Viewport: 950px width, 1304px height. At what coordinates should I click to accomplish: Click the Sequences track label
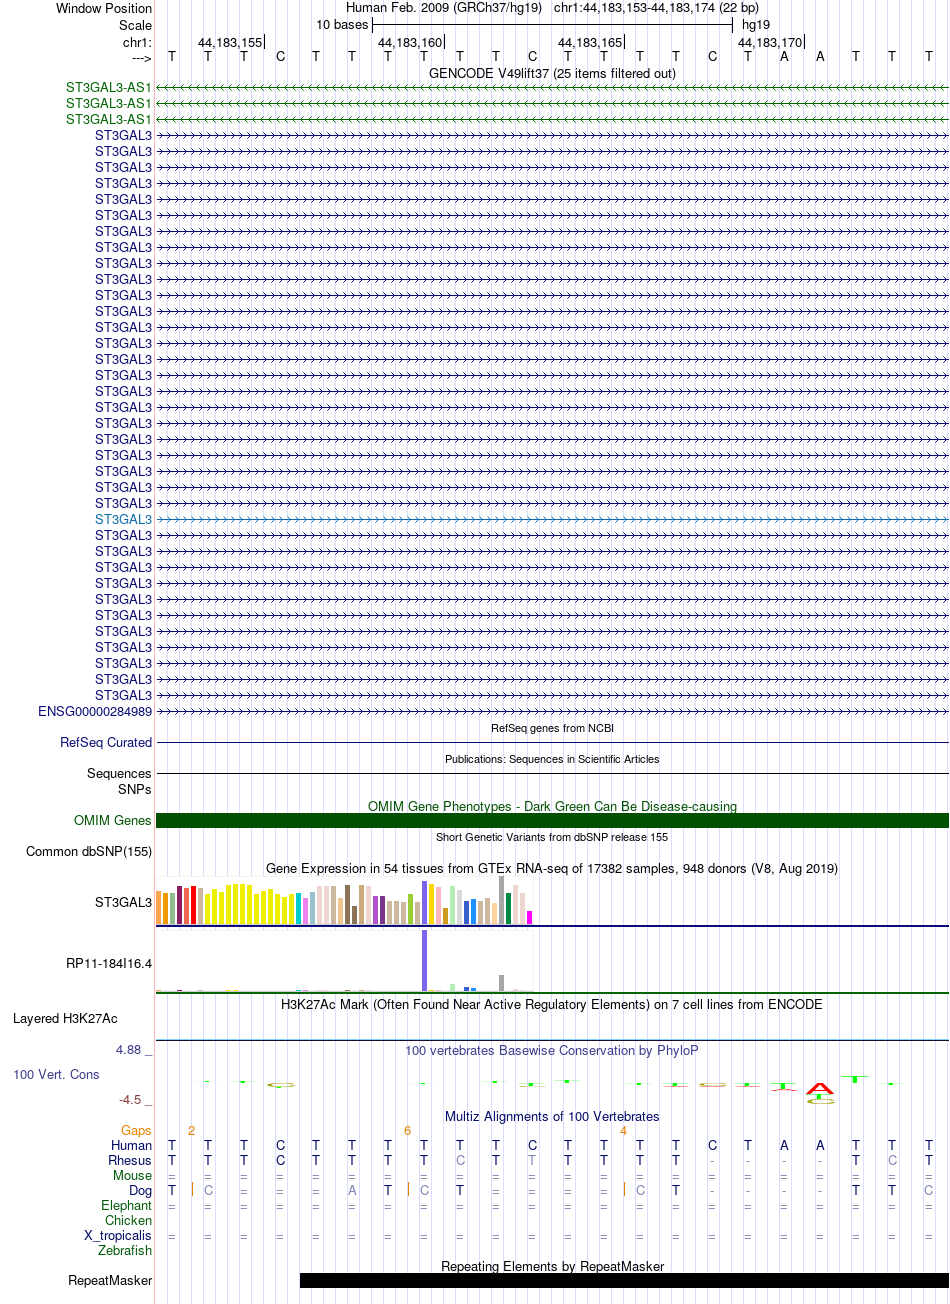pyautogui.click(x=119, y=773)
